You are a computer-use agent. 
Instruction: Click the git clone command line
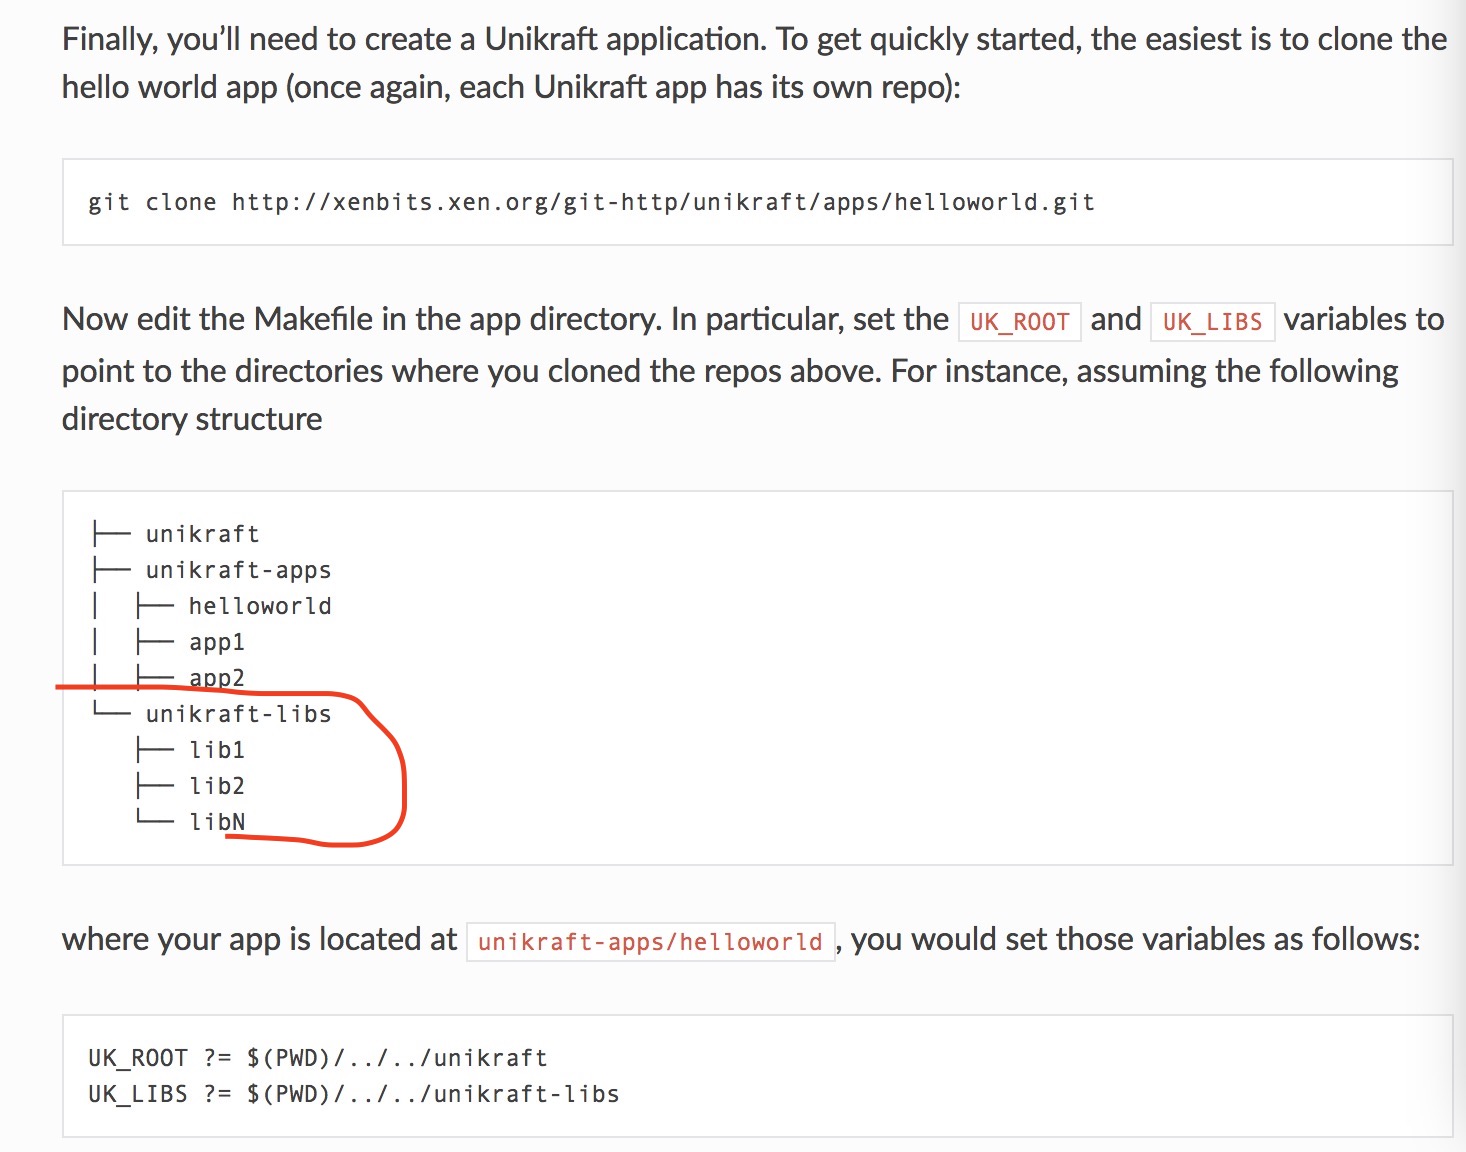tap(591, 202)
